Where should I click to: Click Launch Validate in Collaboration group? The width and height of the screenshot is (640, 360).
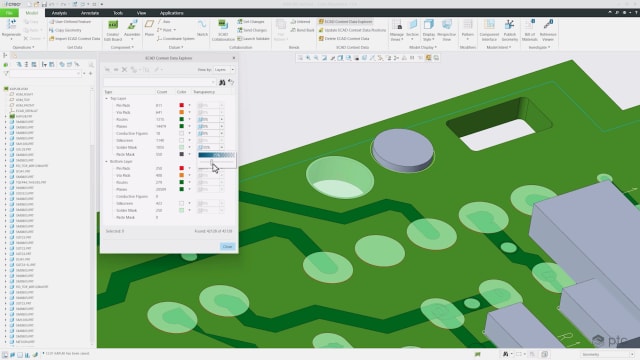[253, 39]
